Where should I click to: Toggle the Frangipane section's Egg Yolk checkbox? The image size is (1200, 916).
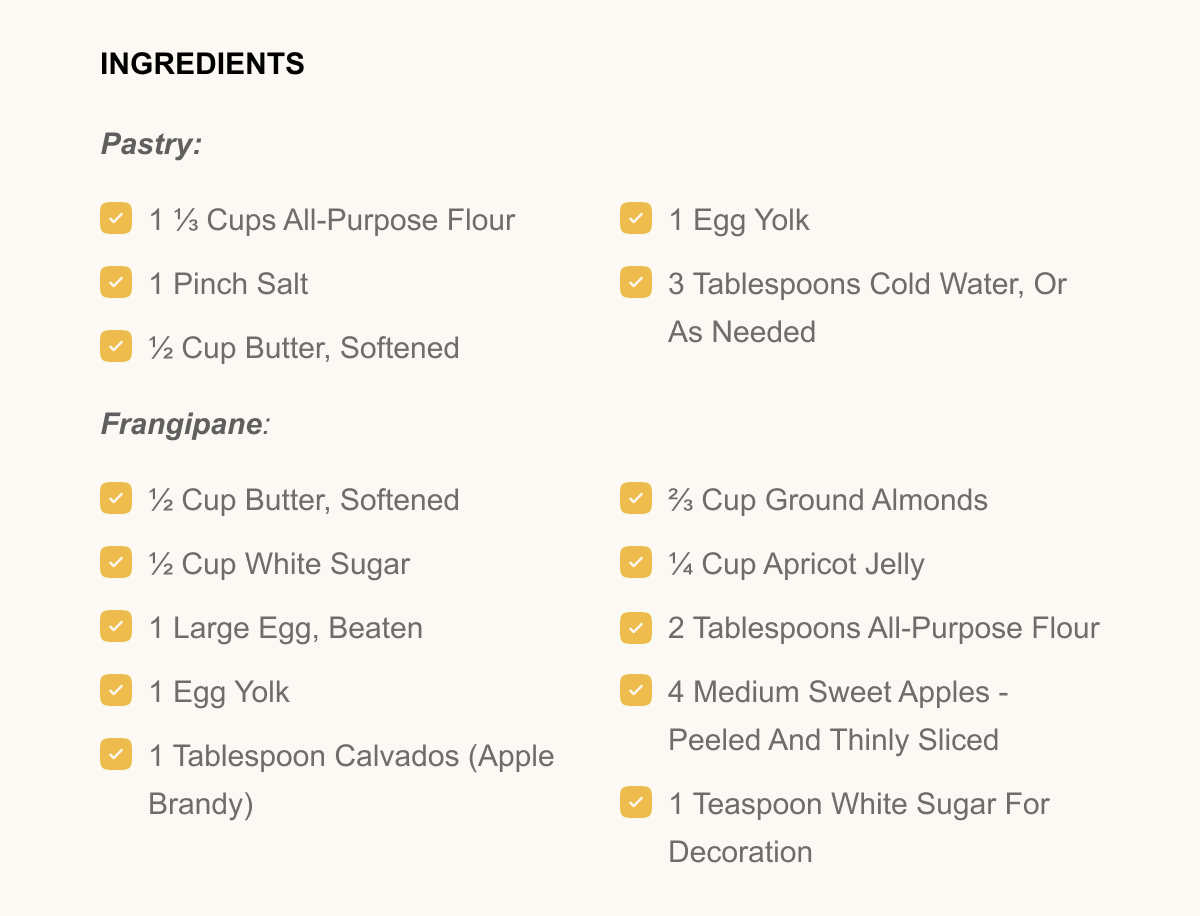coord(116,691)
